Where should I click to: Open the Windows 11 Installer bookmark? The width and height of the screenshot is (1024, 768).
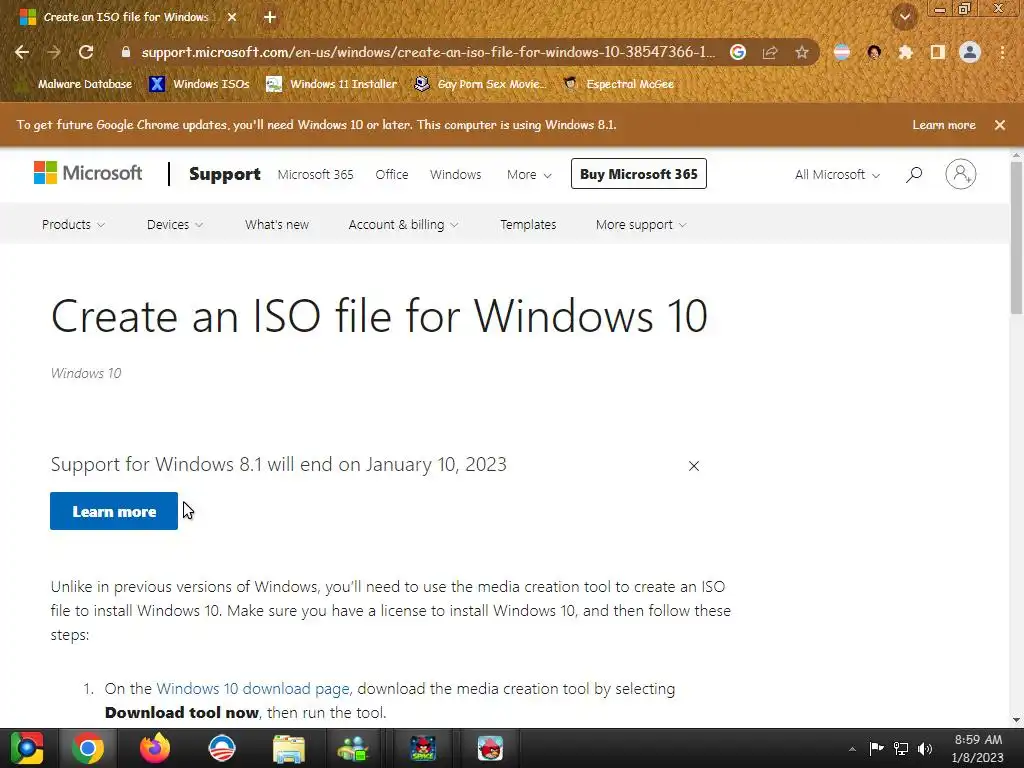[x=332, y=84]
